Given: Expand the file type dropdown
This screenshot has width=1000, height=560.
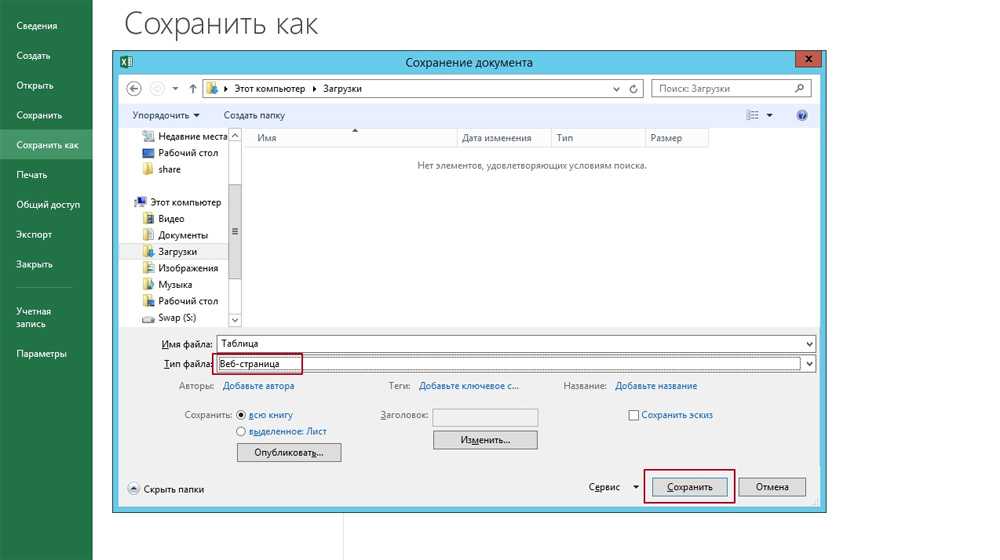Looking at the screenshot, I should (x=809, y=364).
